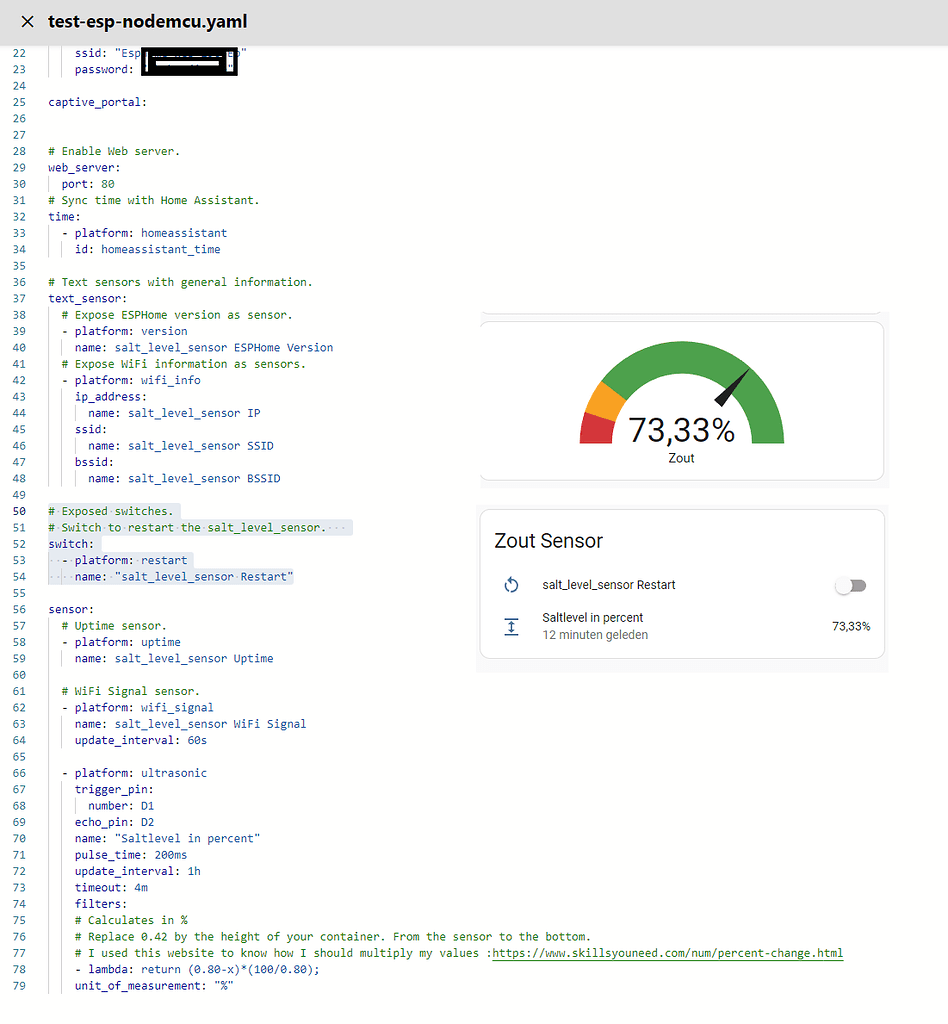
Task: Close the test-esp-nodemcu.yaml editor
Action: 27,22
